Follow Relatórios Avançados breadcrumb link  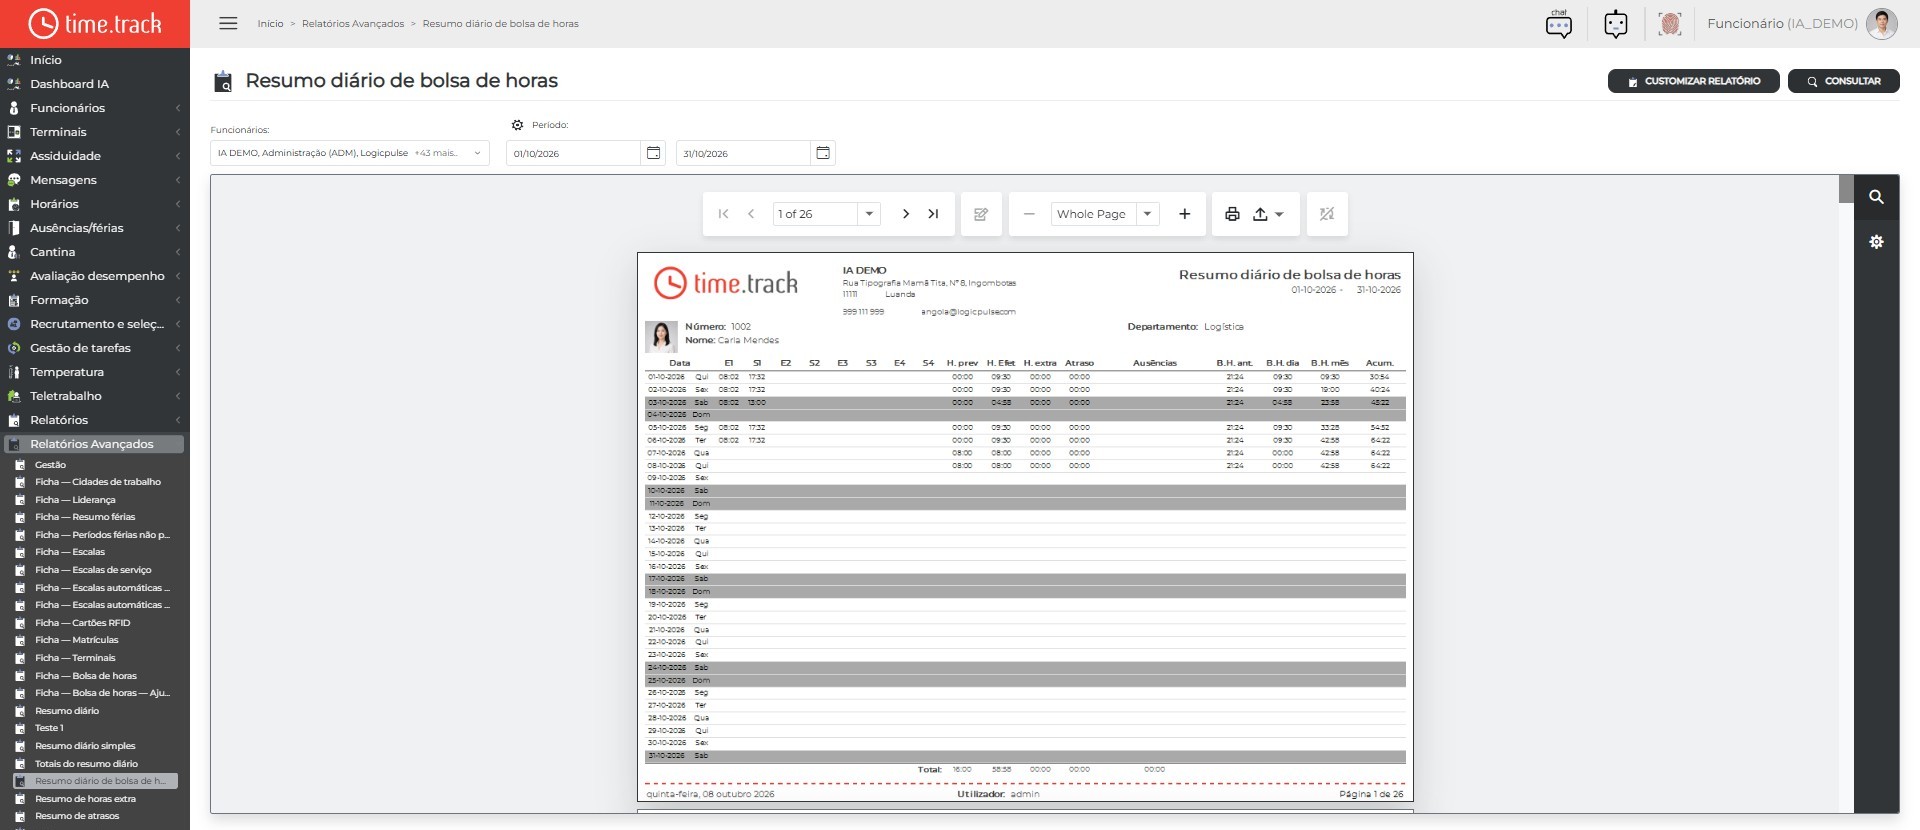353,23
